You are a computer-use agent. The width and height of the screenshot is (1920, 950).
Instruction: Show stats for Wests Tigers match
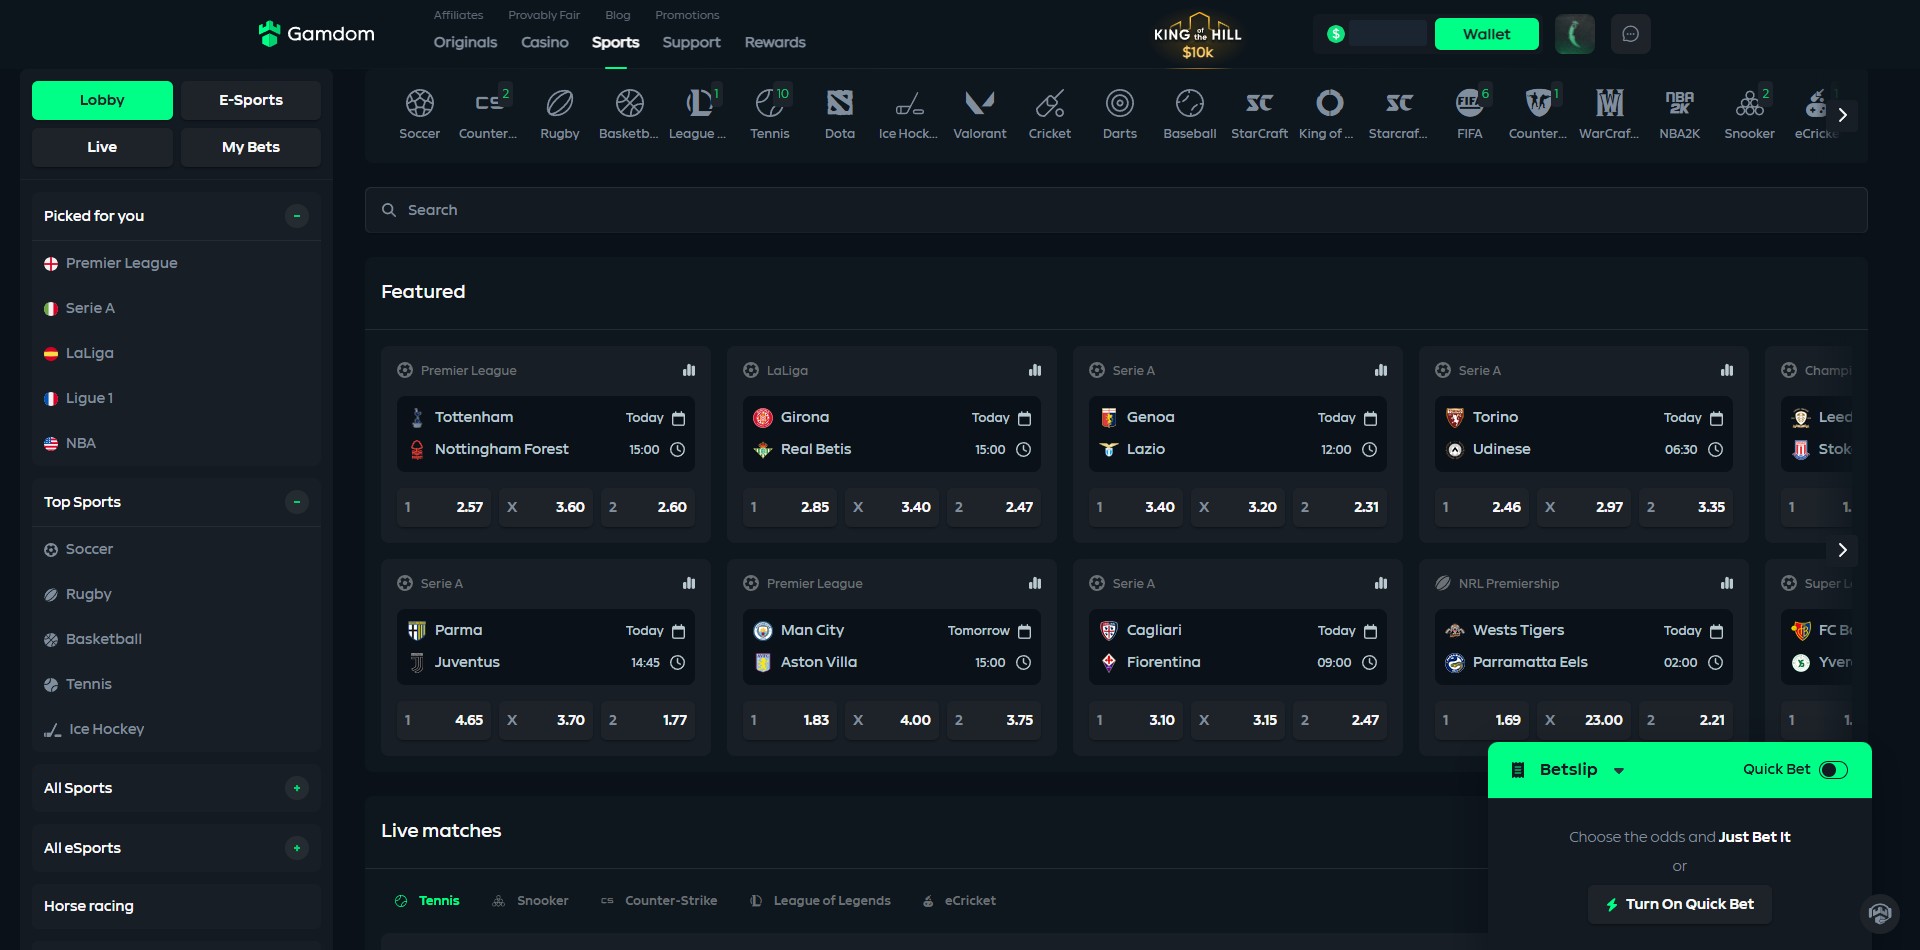[x=1727, y=583]
